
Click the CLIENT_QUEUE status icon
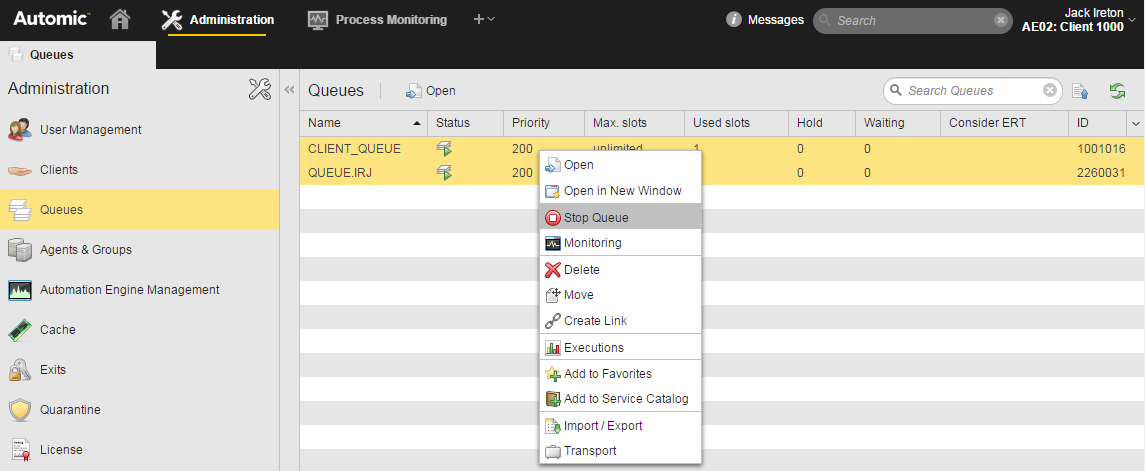pyautogui.click(x=444, y=149)
